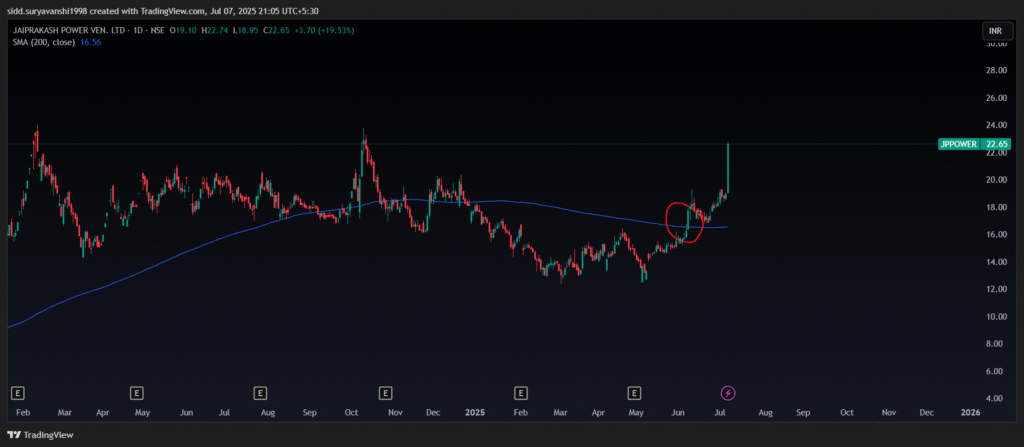Click the purple lightning event icon near Jul

728,393
